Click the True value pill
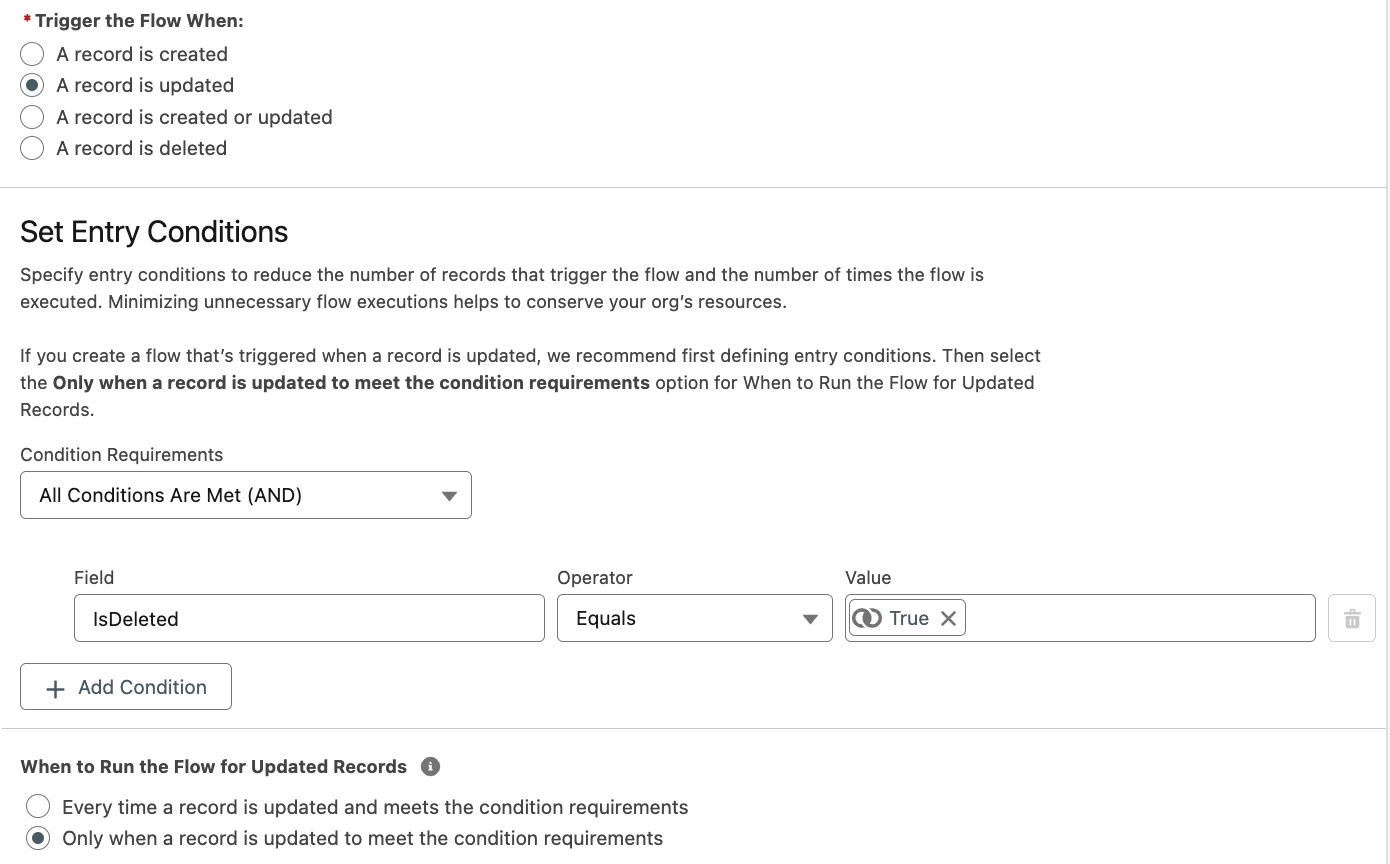The image size is (1390, 864). click(905, 618)
